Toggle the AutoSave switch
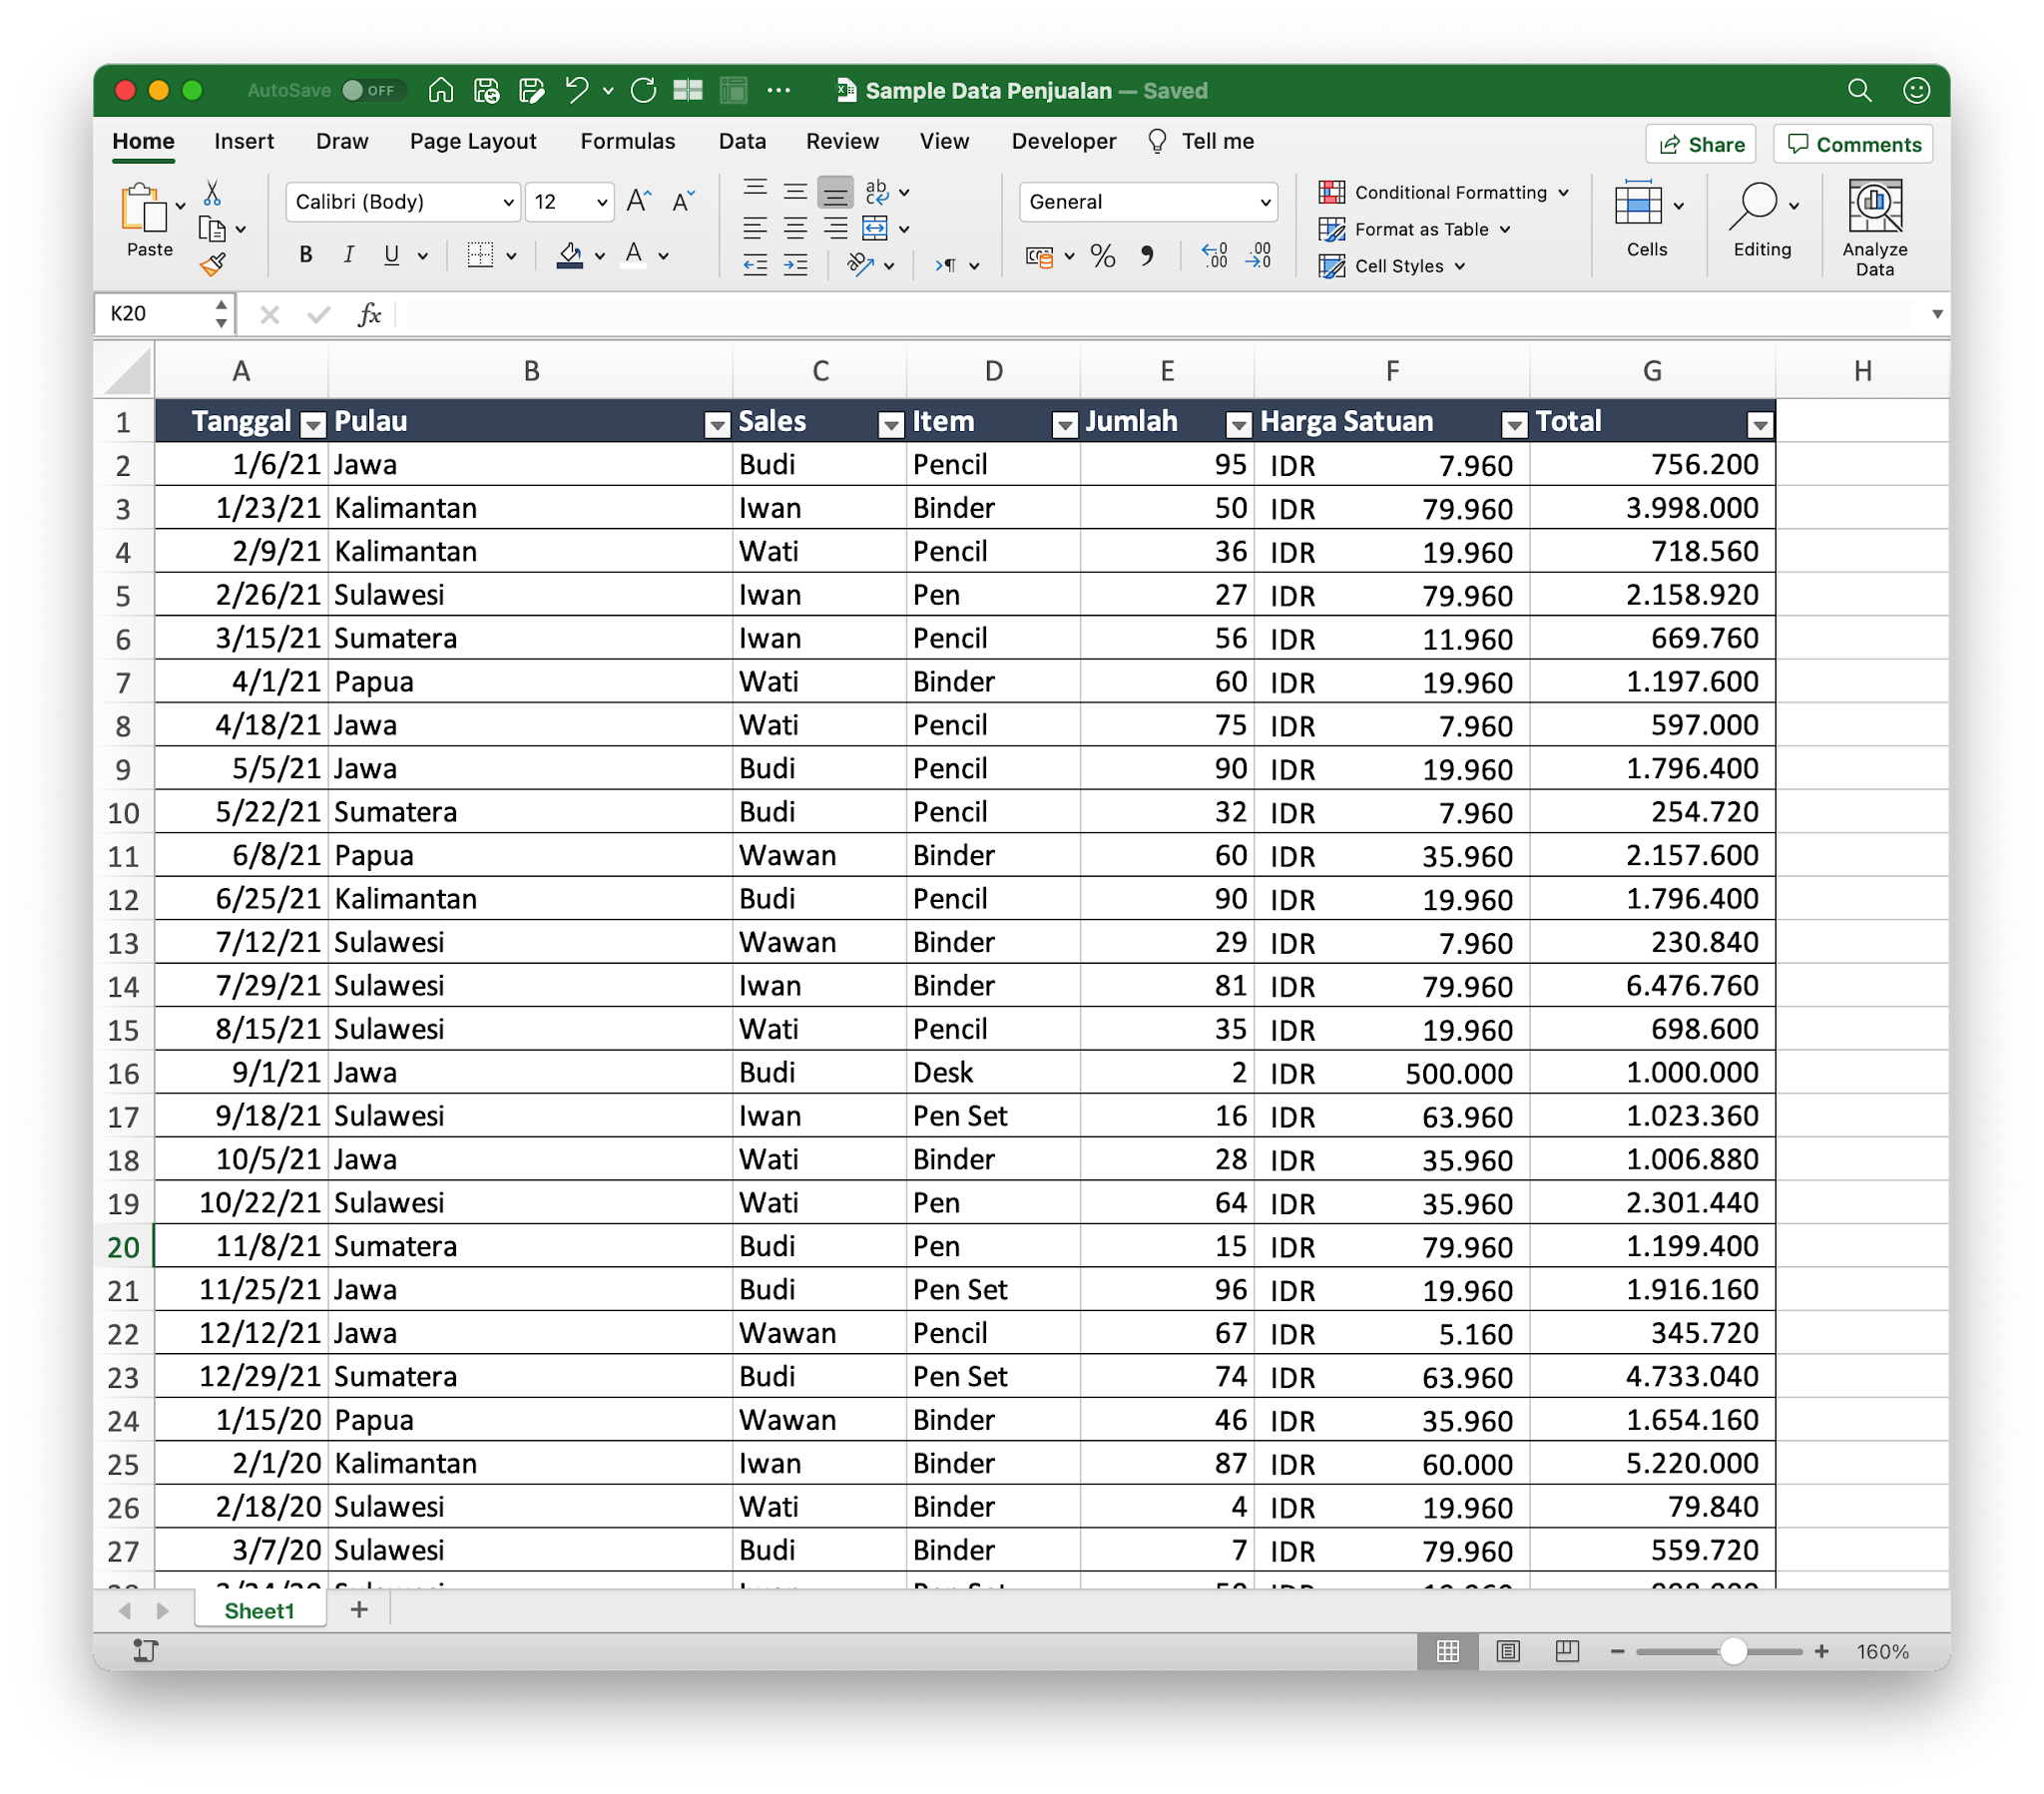Viewport: 2044px width, 1794px height. point(372,90)
